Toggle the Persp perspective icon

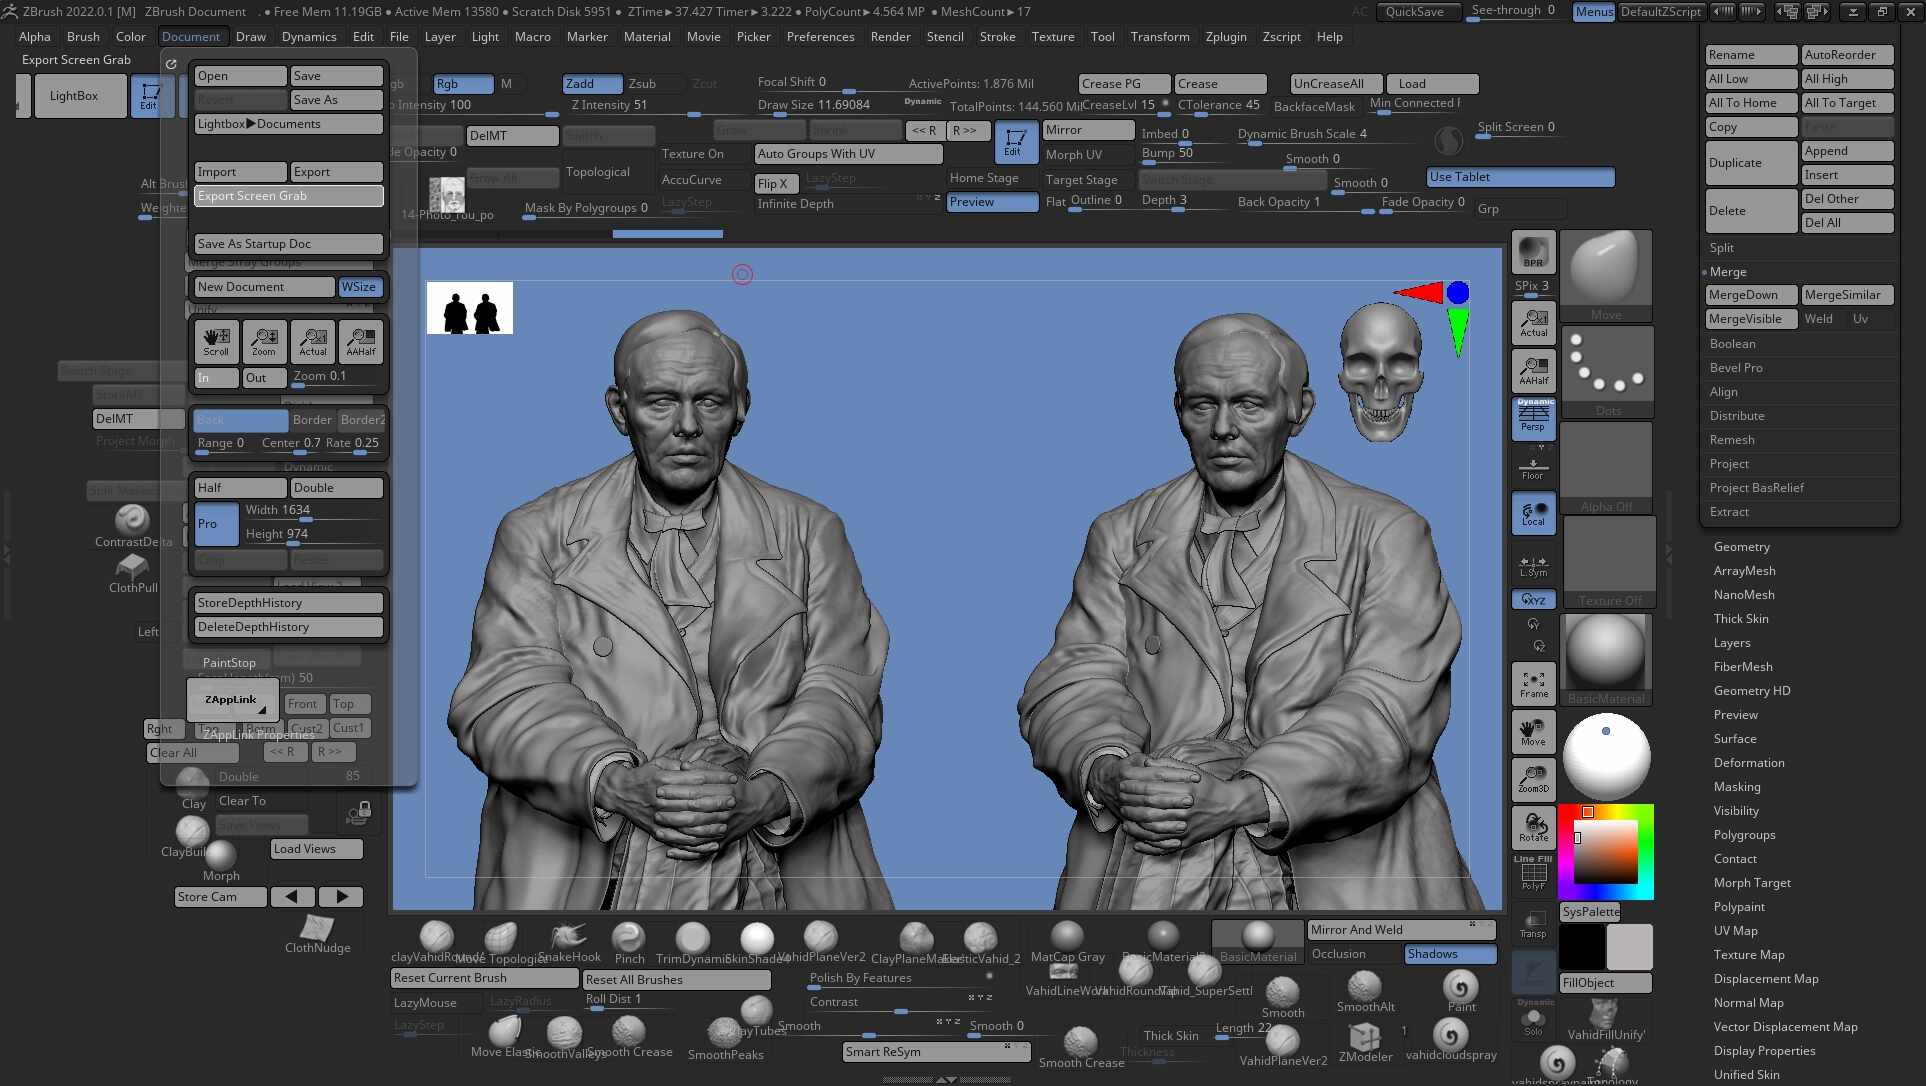[x=1533, y=418]
